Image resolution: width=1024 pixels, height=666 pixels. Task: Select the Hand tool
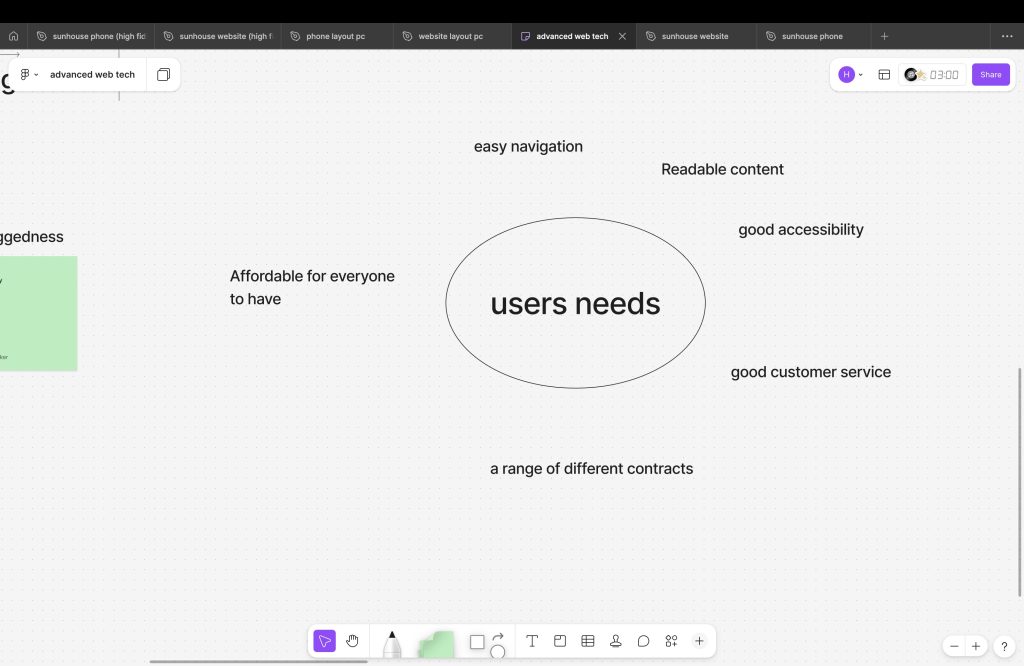point(352,641)
